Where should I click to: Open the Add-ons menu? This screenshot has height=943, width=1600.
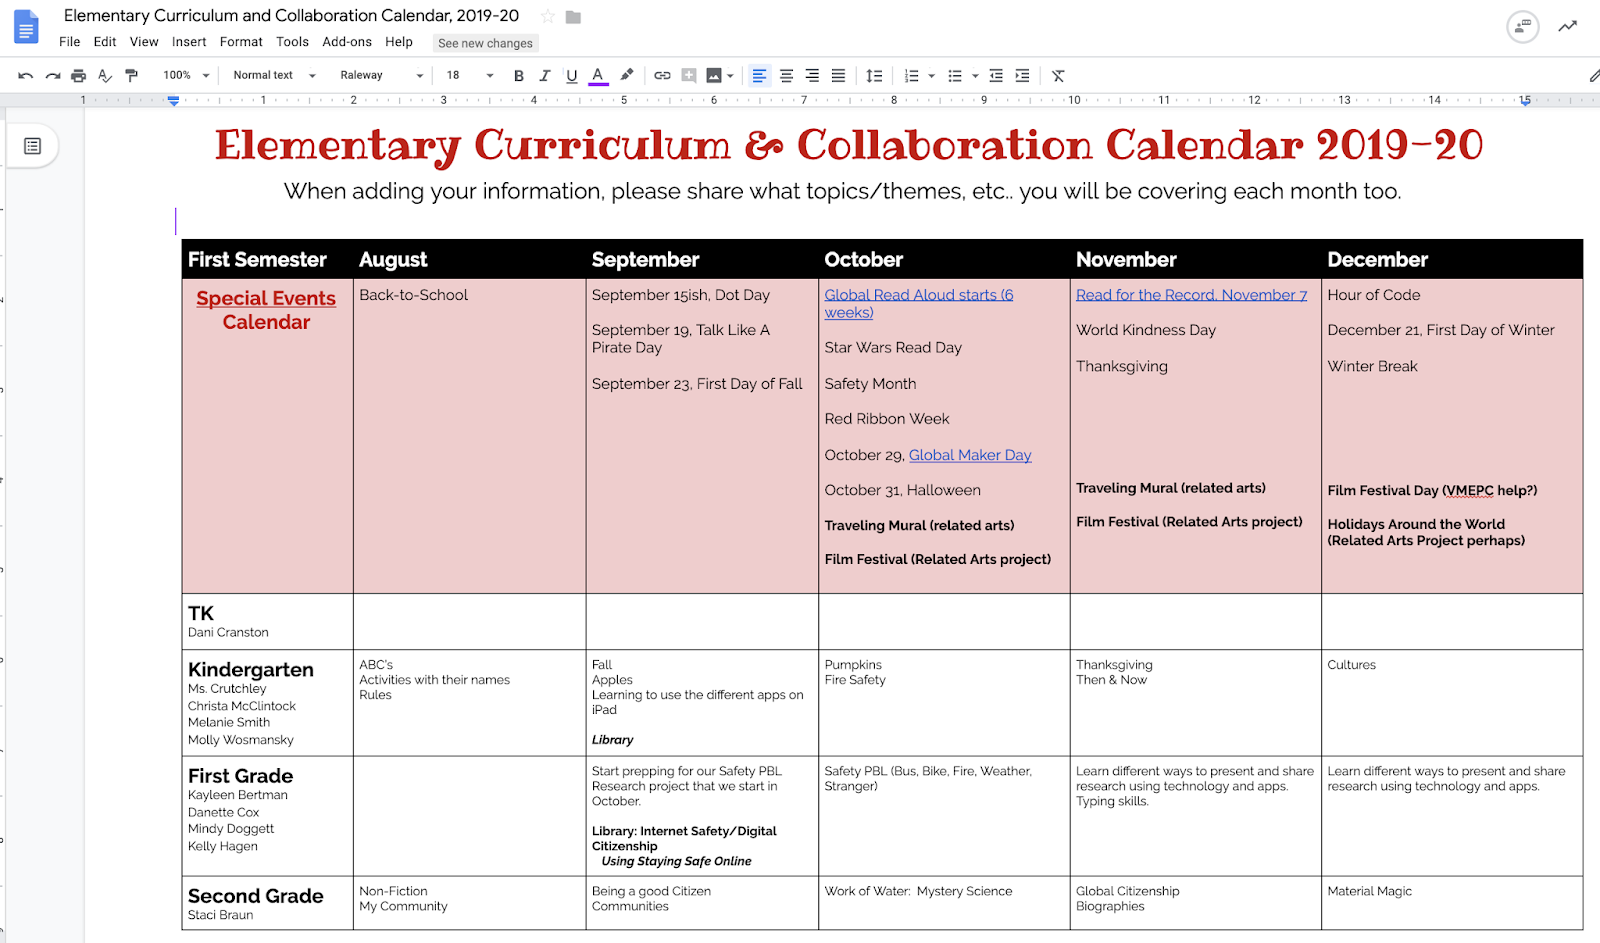tap(347, 42)
